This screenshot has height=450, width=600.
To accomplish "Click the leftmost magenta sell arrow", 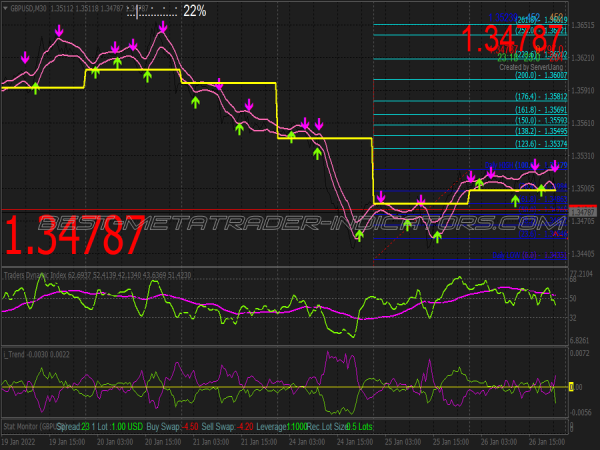I will click(26, 59).
